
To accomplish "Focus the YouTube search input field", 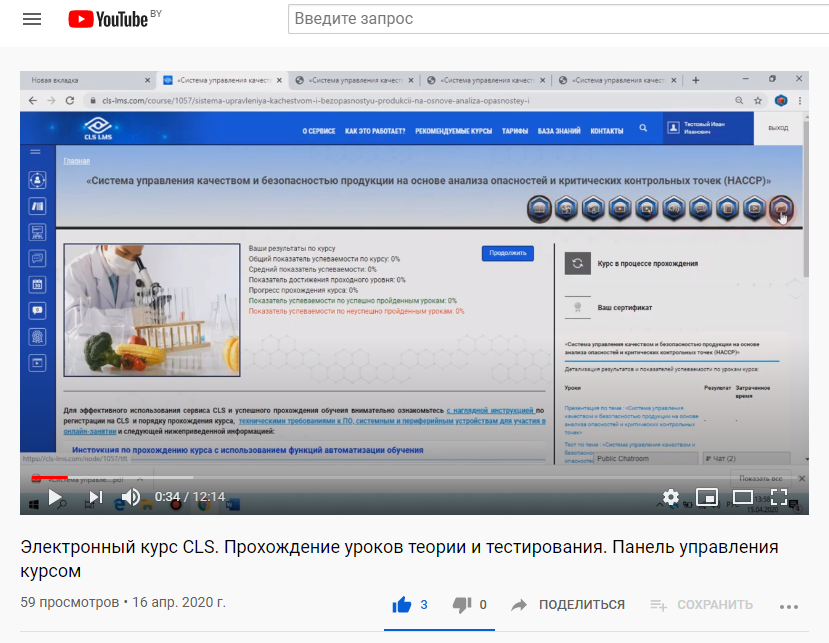I will click(x=558, y=19).
